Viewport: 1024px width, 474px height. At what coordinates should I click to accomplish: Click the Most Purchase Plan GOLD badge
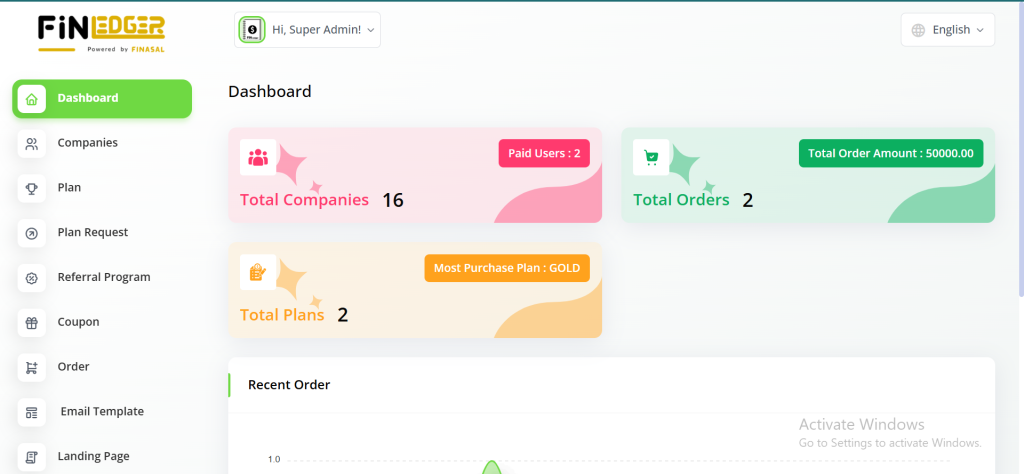point(507,268)
